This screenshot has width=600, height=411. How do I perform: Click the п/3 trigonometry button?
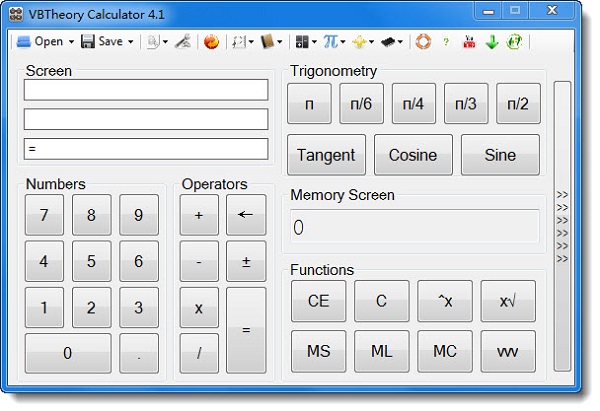tap(466, 104)
